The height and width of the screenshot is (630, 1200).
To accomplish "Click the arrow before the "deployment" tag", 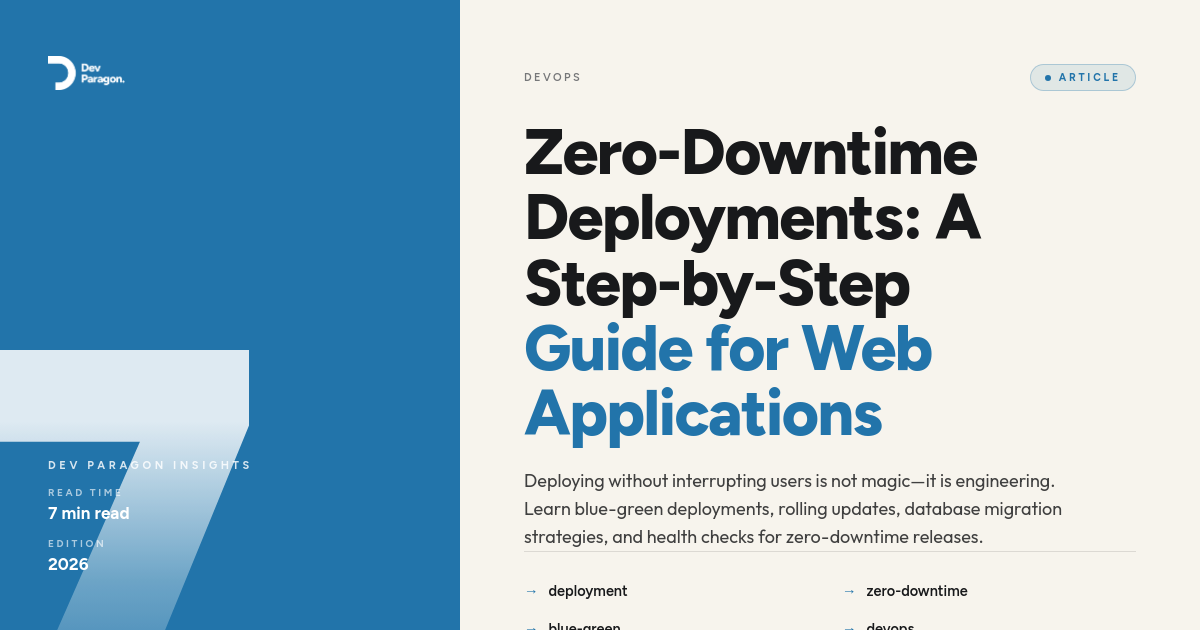I will coord(531,591).
